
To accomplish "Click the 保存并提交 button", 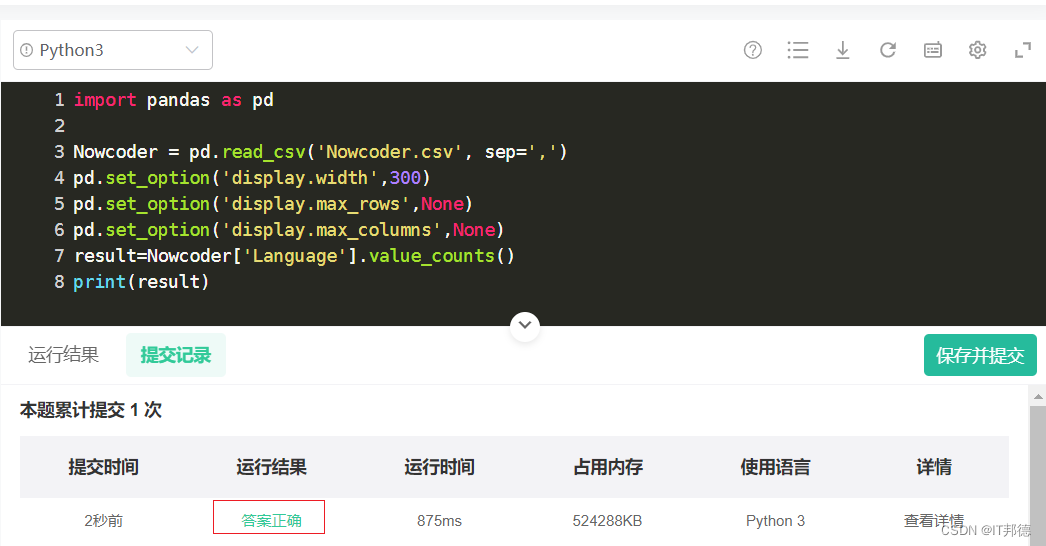I will coord(980,355).
